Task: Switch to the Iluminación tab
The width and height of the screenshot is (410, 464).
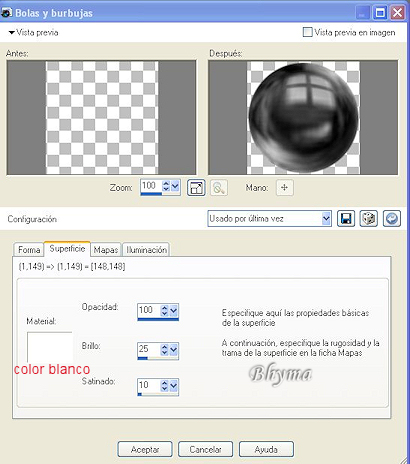Action: [146, 250]
